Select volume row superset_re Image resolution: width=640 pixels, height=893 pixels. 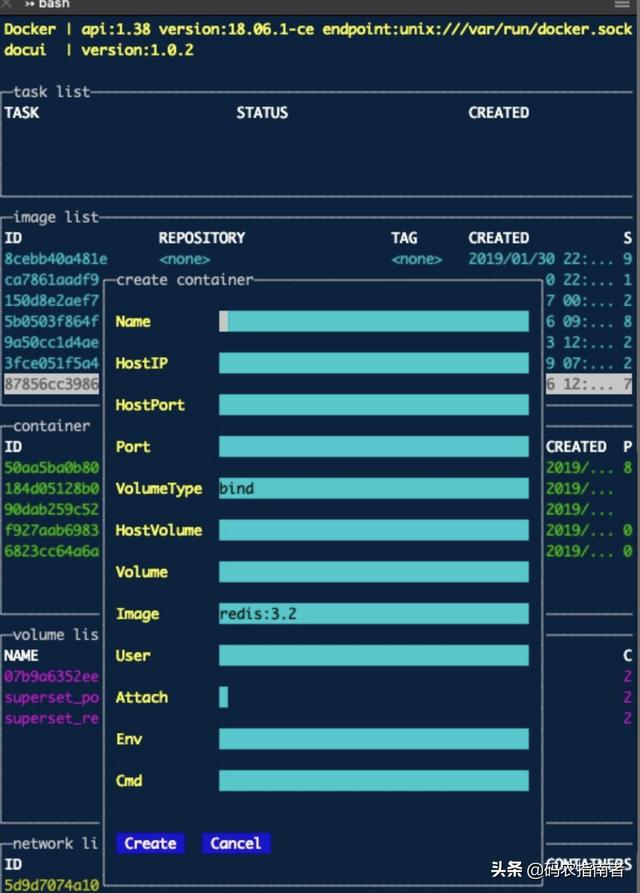(x=52, y=718)
